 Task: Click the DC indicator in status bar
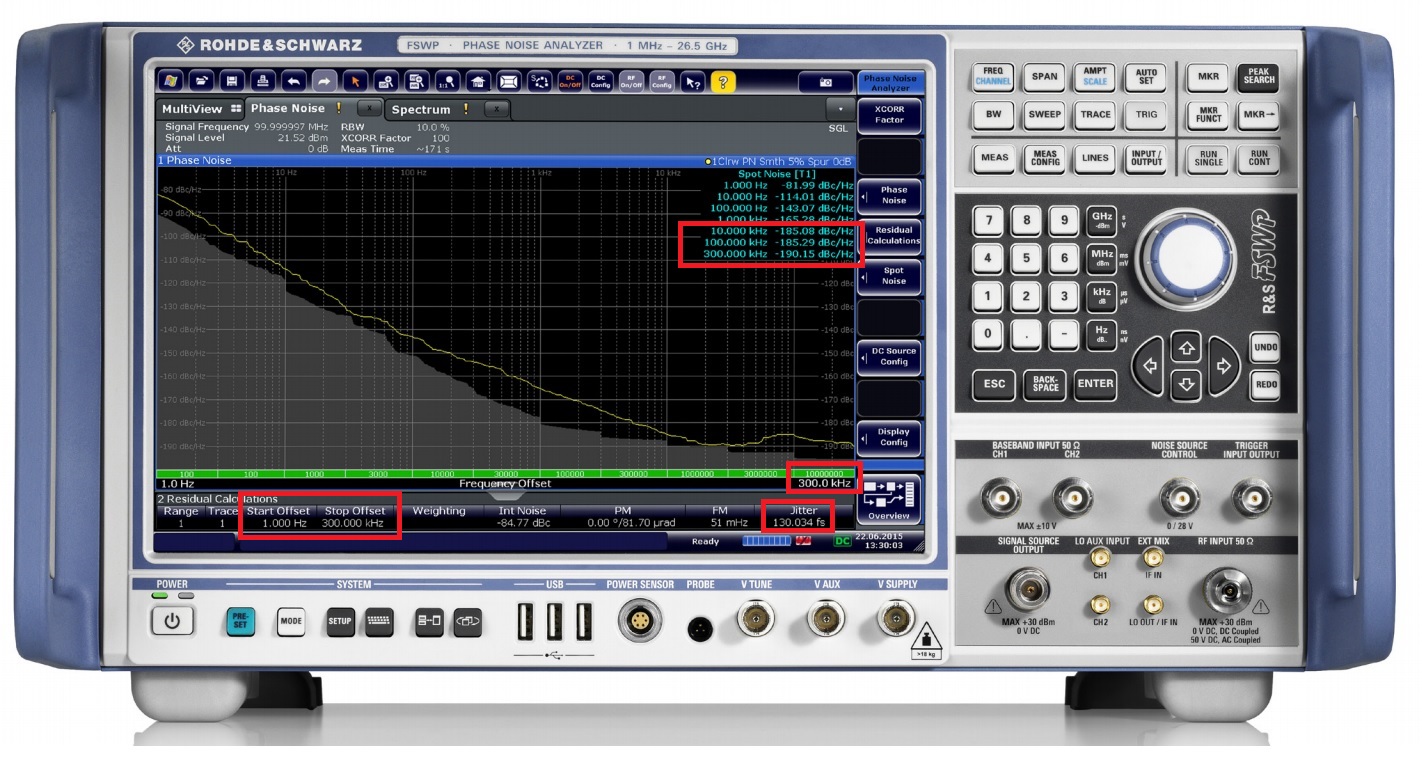tap(843, 541)
